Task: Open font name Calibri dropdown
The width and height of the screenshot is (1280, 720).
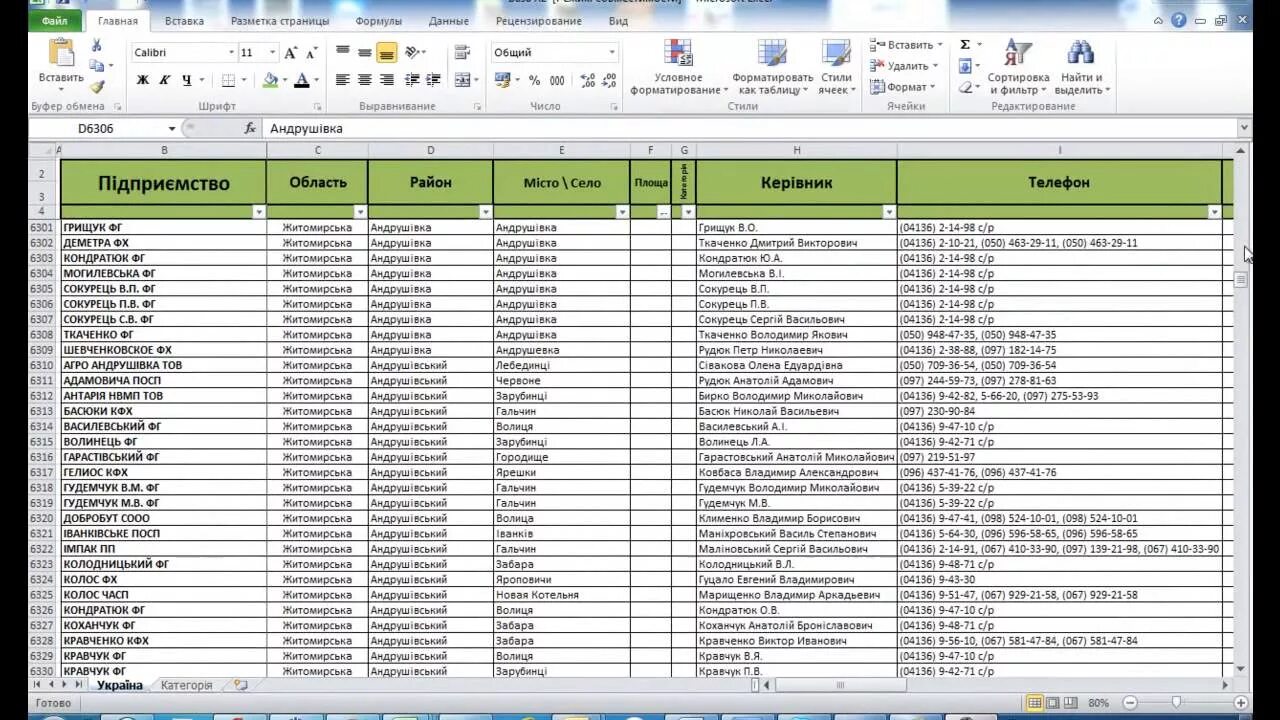Action: point(231,53)
